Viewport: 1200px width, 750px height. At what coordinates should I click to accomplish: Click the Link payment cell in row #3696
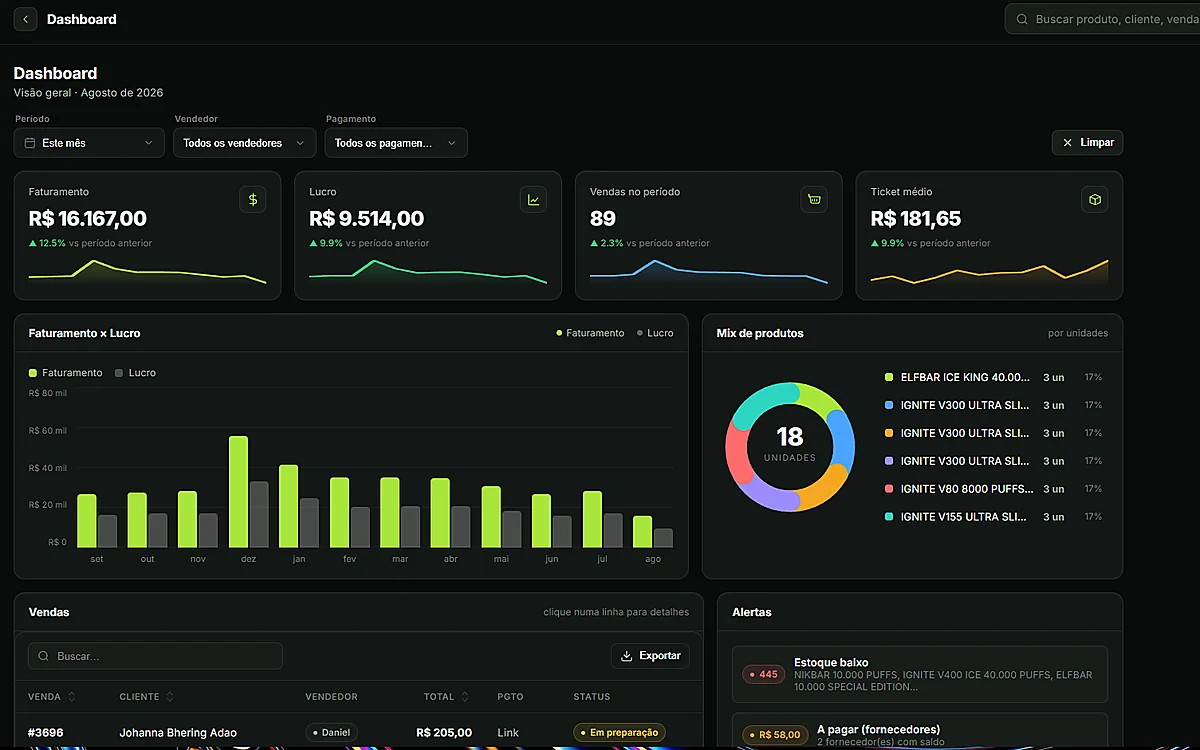click(x=508, y=733)
